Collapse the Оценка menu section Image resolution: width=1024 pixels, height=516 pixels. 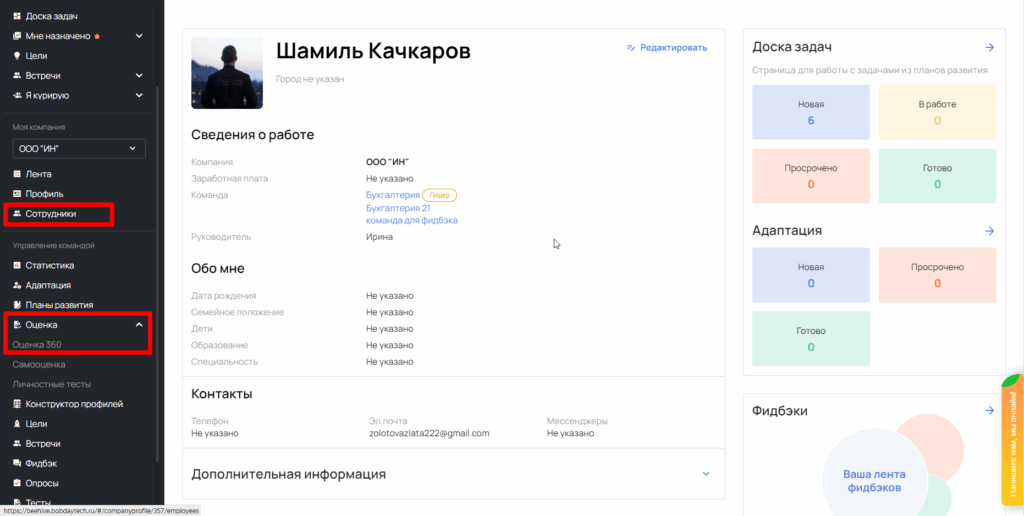click(139, 325)
